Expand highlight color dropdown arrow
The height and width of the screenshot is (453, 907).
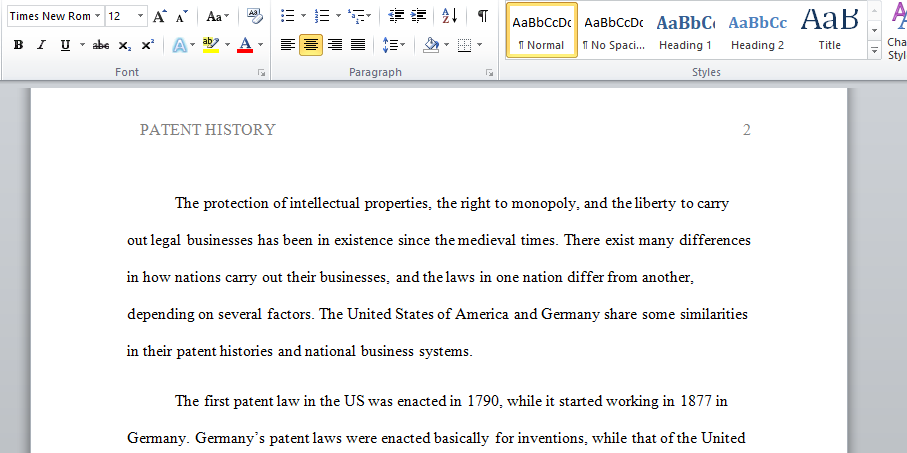click(227, 45)
